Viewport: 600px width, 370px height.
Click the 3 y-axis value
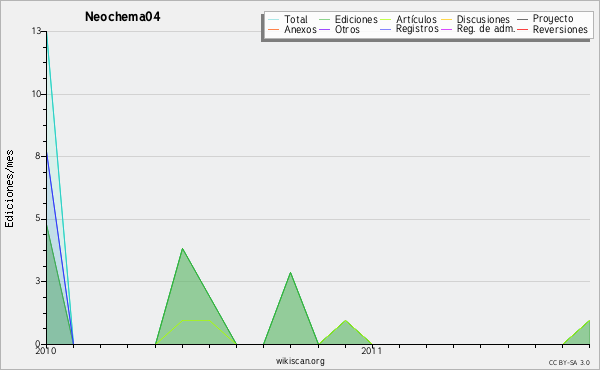tap(38, 281)
